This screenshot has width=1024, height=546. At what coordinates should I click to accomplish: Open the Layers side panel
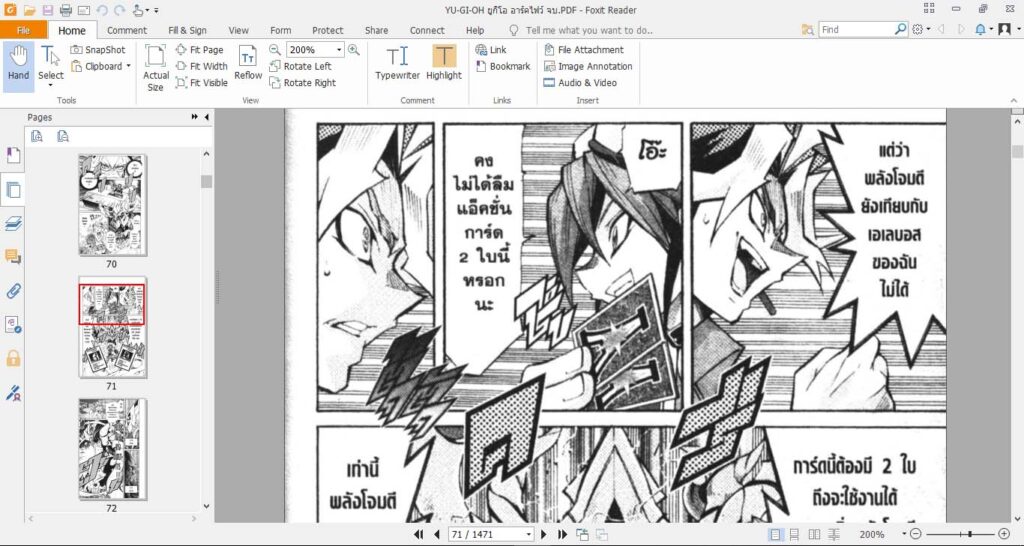(13, 224)
